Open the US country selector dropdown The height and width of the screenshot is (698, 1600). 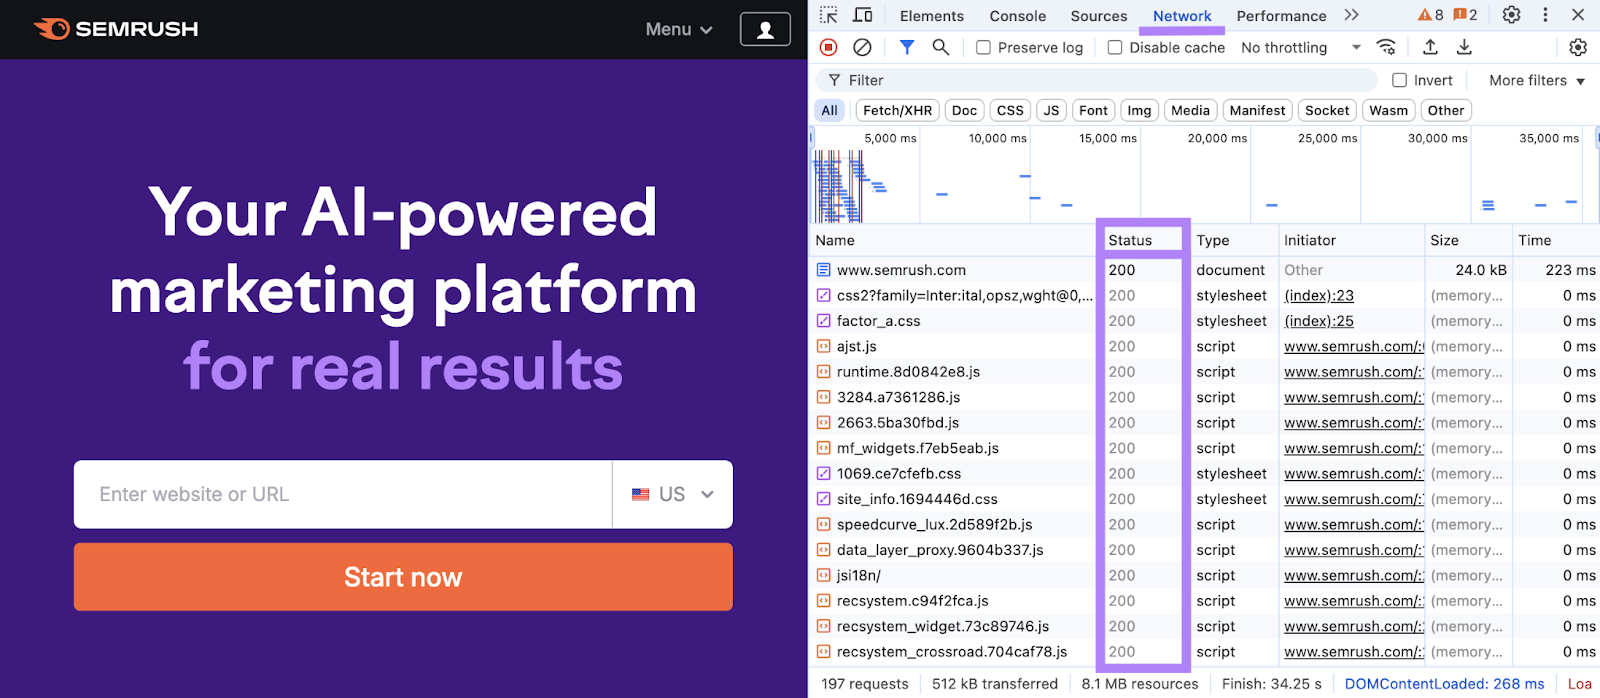[x=673, y=494]
